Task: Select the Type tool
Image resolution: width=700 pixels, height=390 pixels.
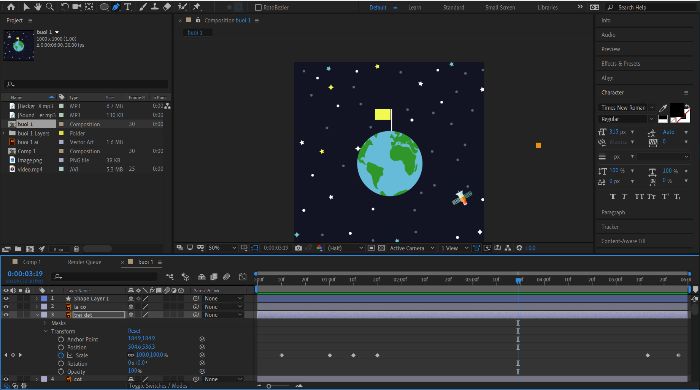Action: 128,7
